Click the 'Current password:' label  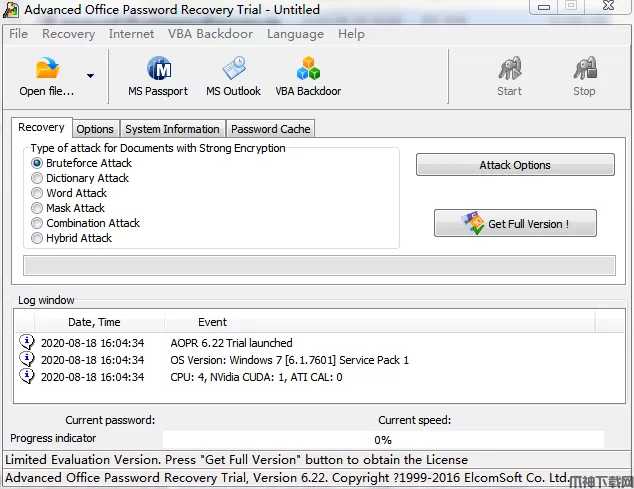click(x=110, y=420)
